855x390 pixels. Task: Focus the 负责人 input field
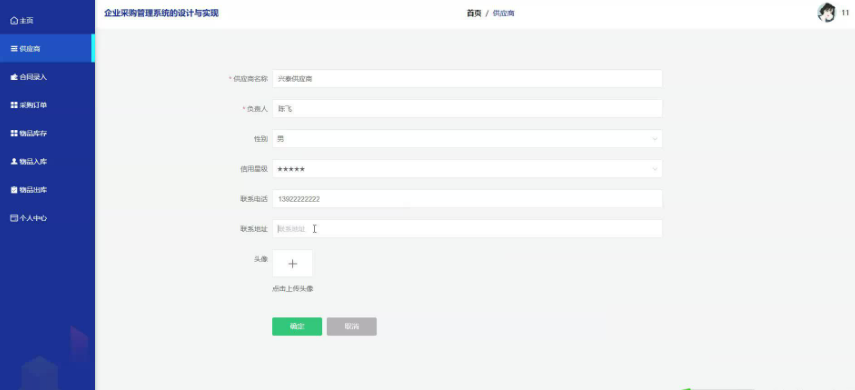(x=467, y=109)
